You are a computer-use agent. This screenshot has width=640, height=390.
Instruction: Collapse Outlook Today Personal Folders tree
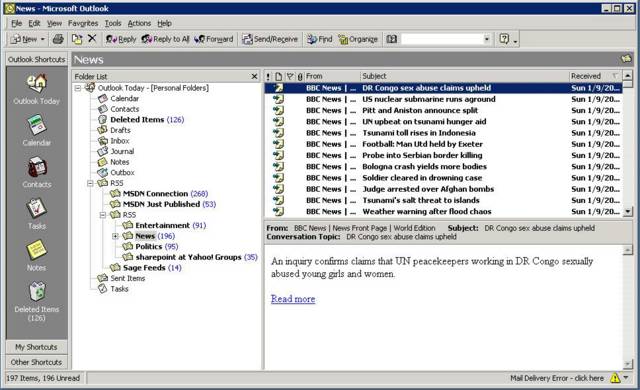click(x=78, y=88)
